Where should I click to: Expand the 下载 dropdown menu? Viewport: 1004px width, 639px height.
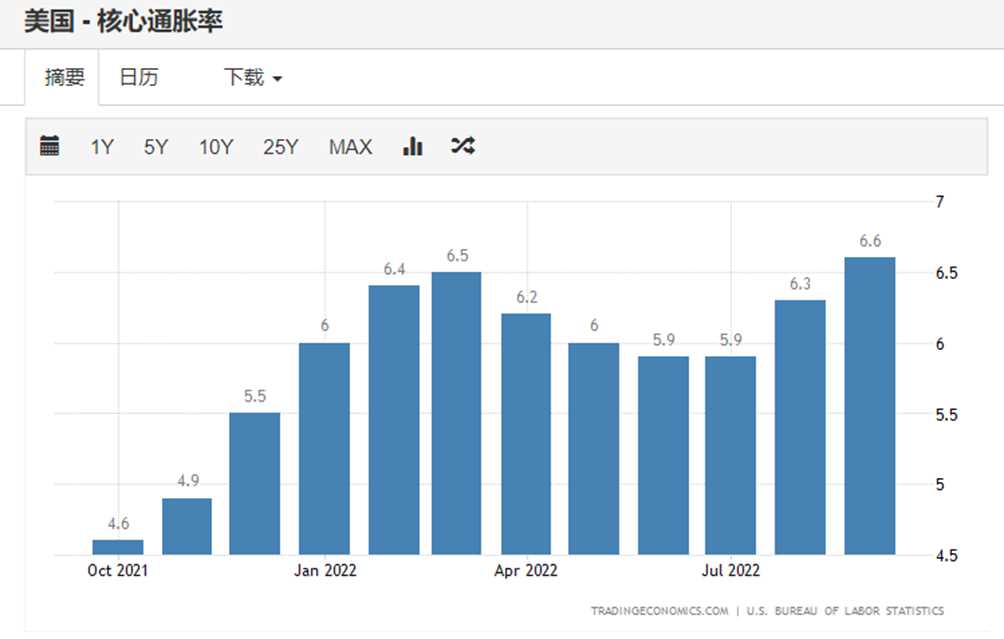point(253,77)
